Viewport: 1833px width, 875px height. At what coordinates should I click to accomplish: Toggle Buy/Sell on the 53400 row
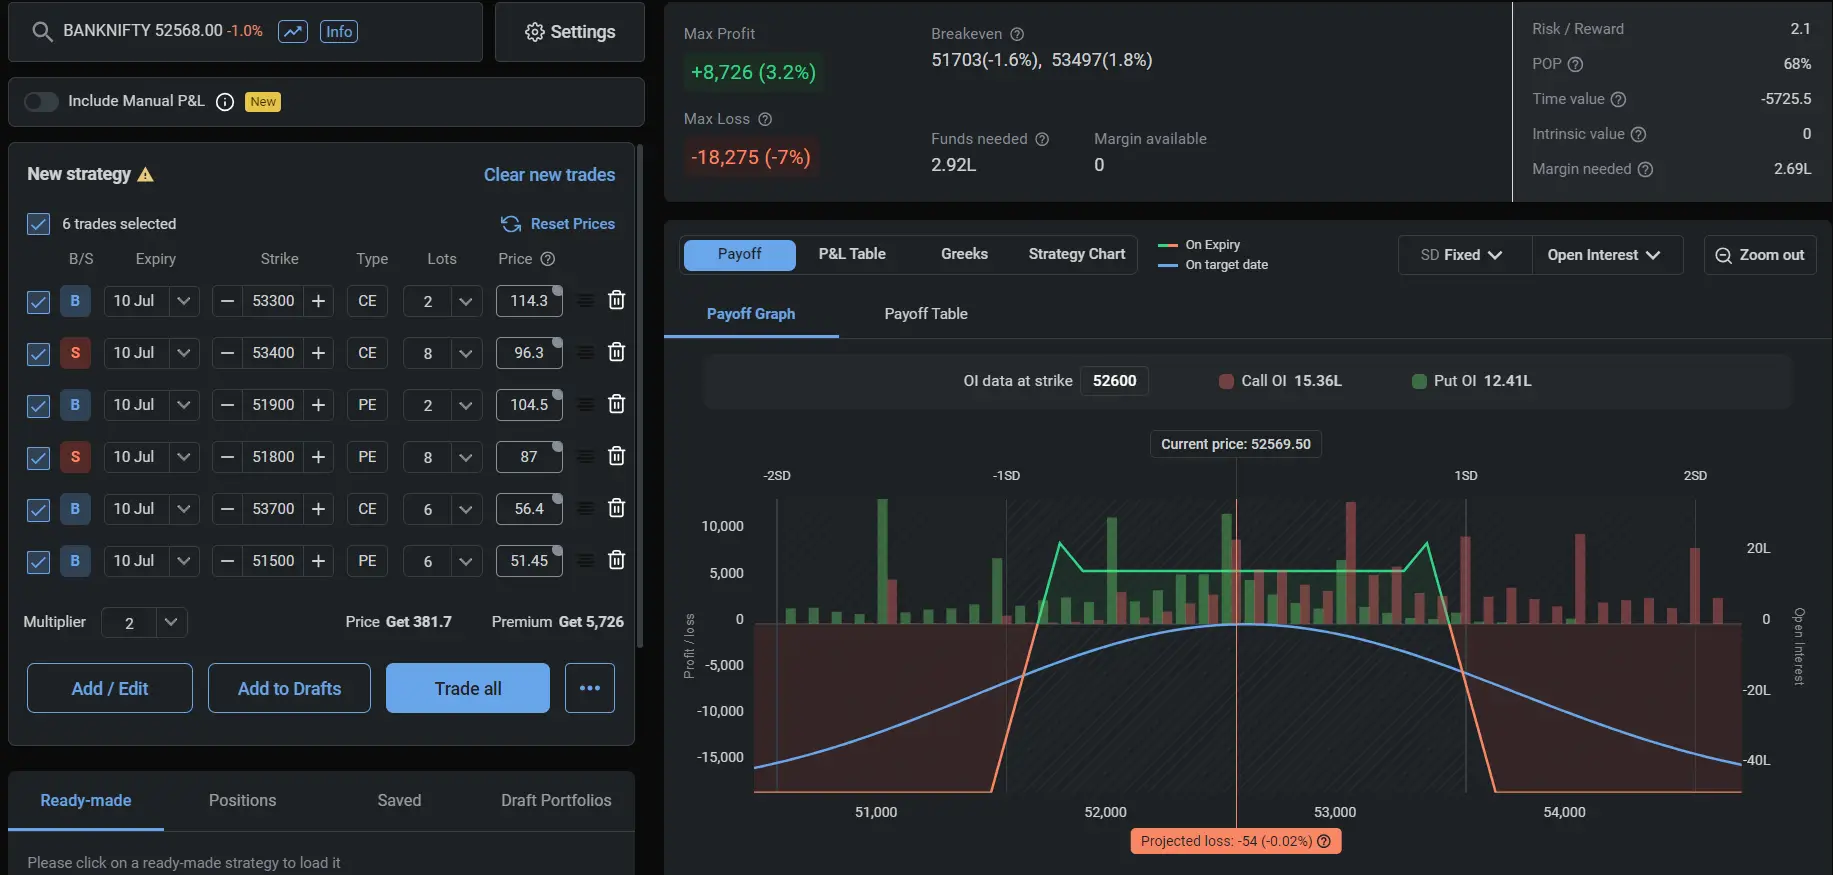pos(75,353)
